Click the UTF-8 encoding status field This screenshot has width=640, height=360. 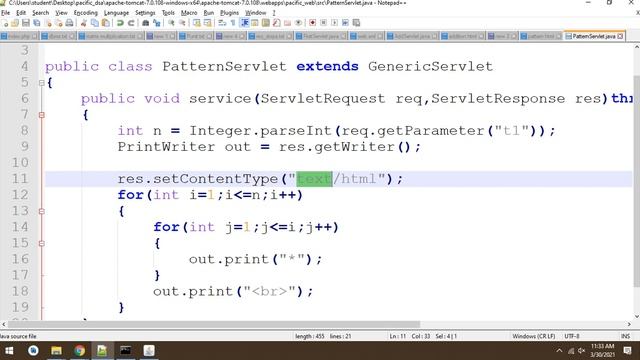coord(572,336)
